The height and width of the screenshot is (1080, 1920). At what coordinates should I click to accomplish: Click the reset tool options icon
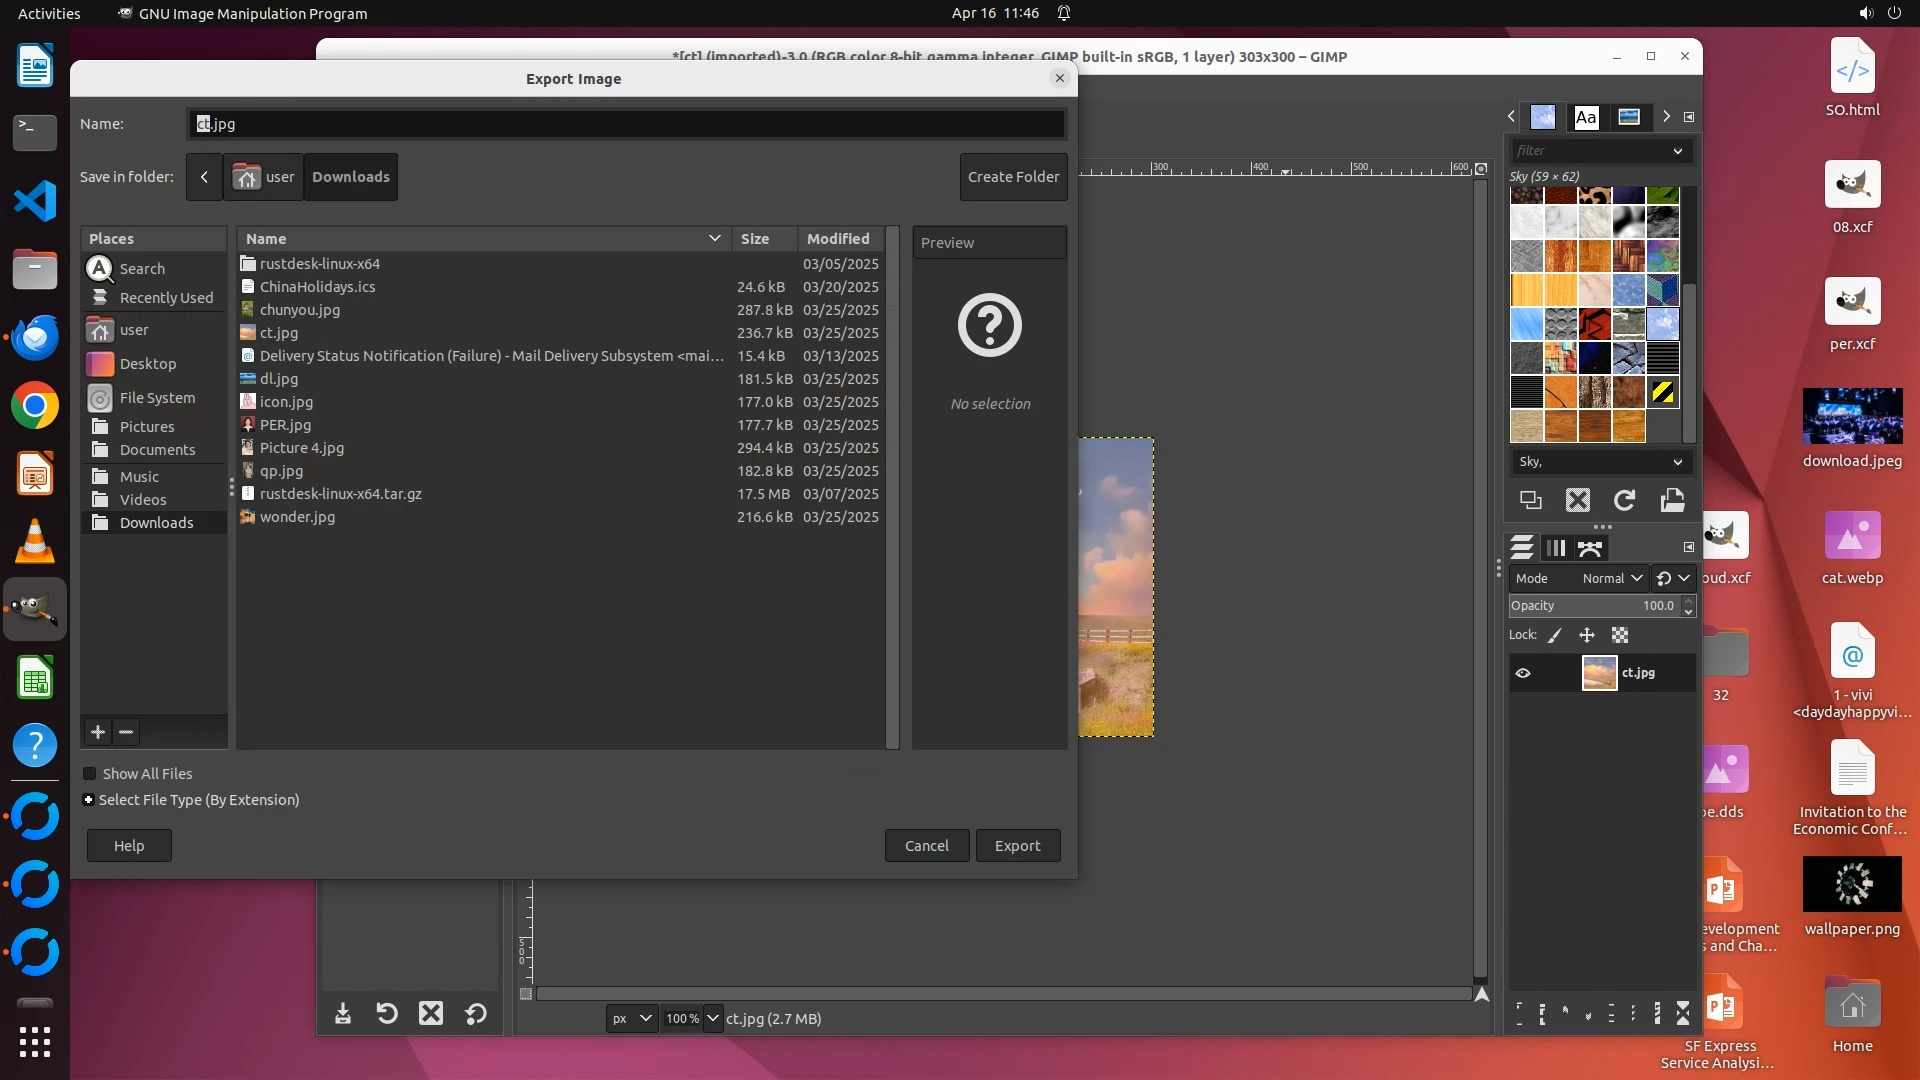pyautogui.click(x=476, y=1014)
